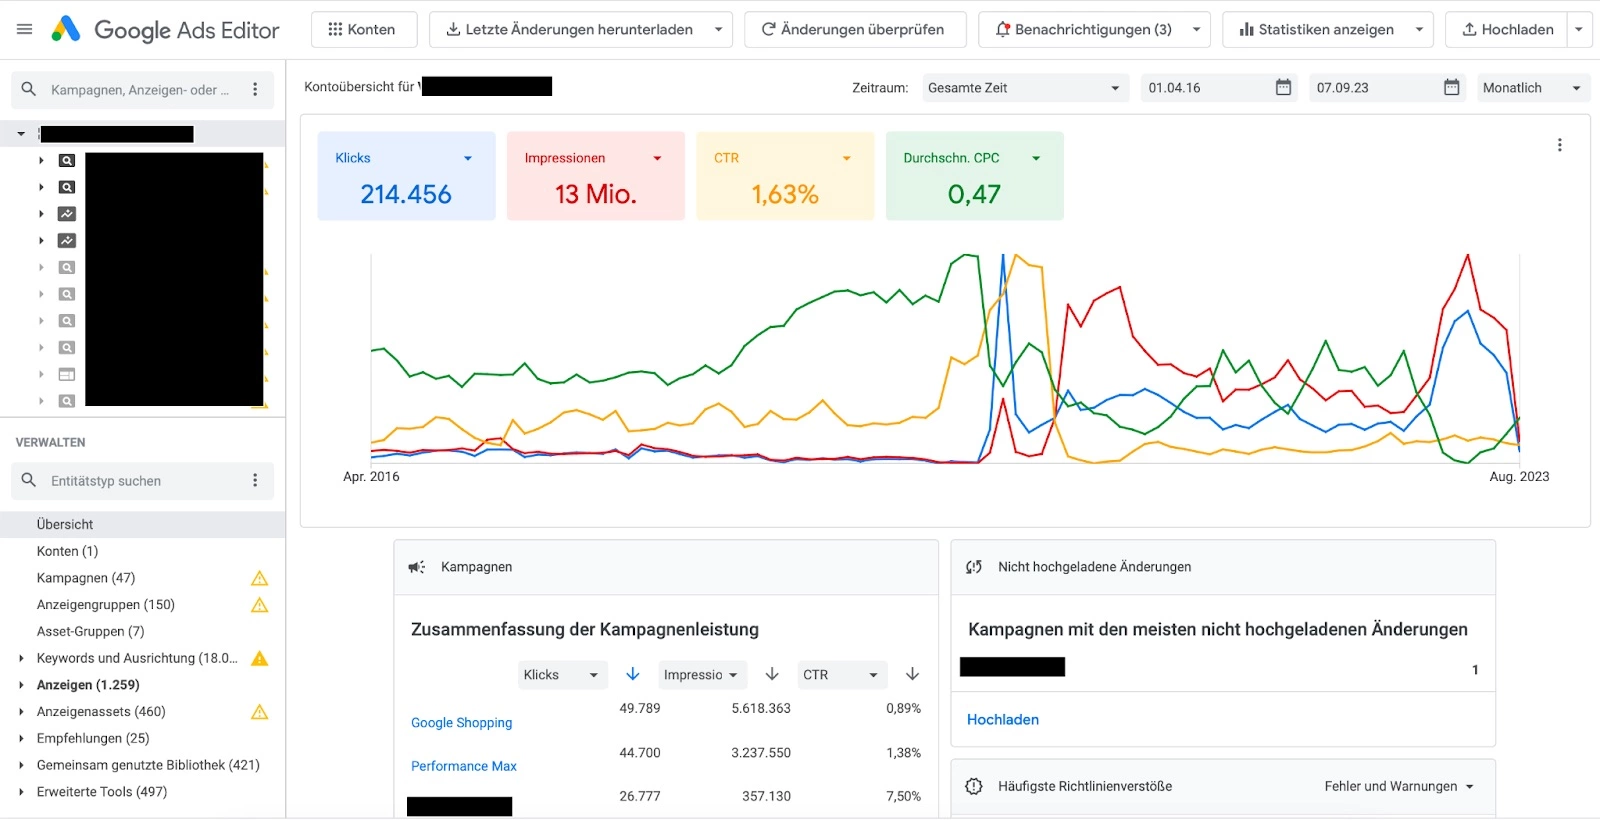The width and height of the screenshot is (1600, 820).
Task: Expand Keywords und Ausrichtung entry
Action: click(x=21, y=658)
